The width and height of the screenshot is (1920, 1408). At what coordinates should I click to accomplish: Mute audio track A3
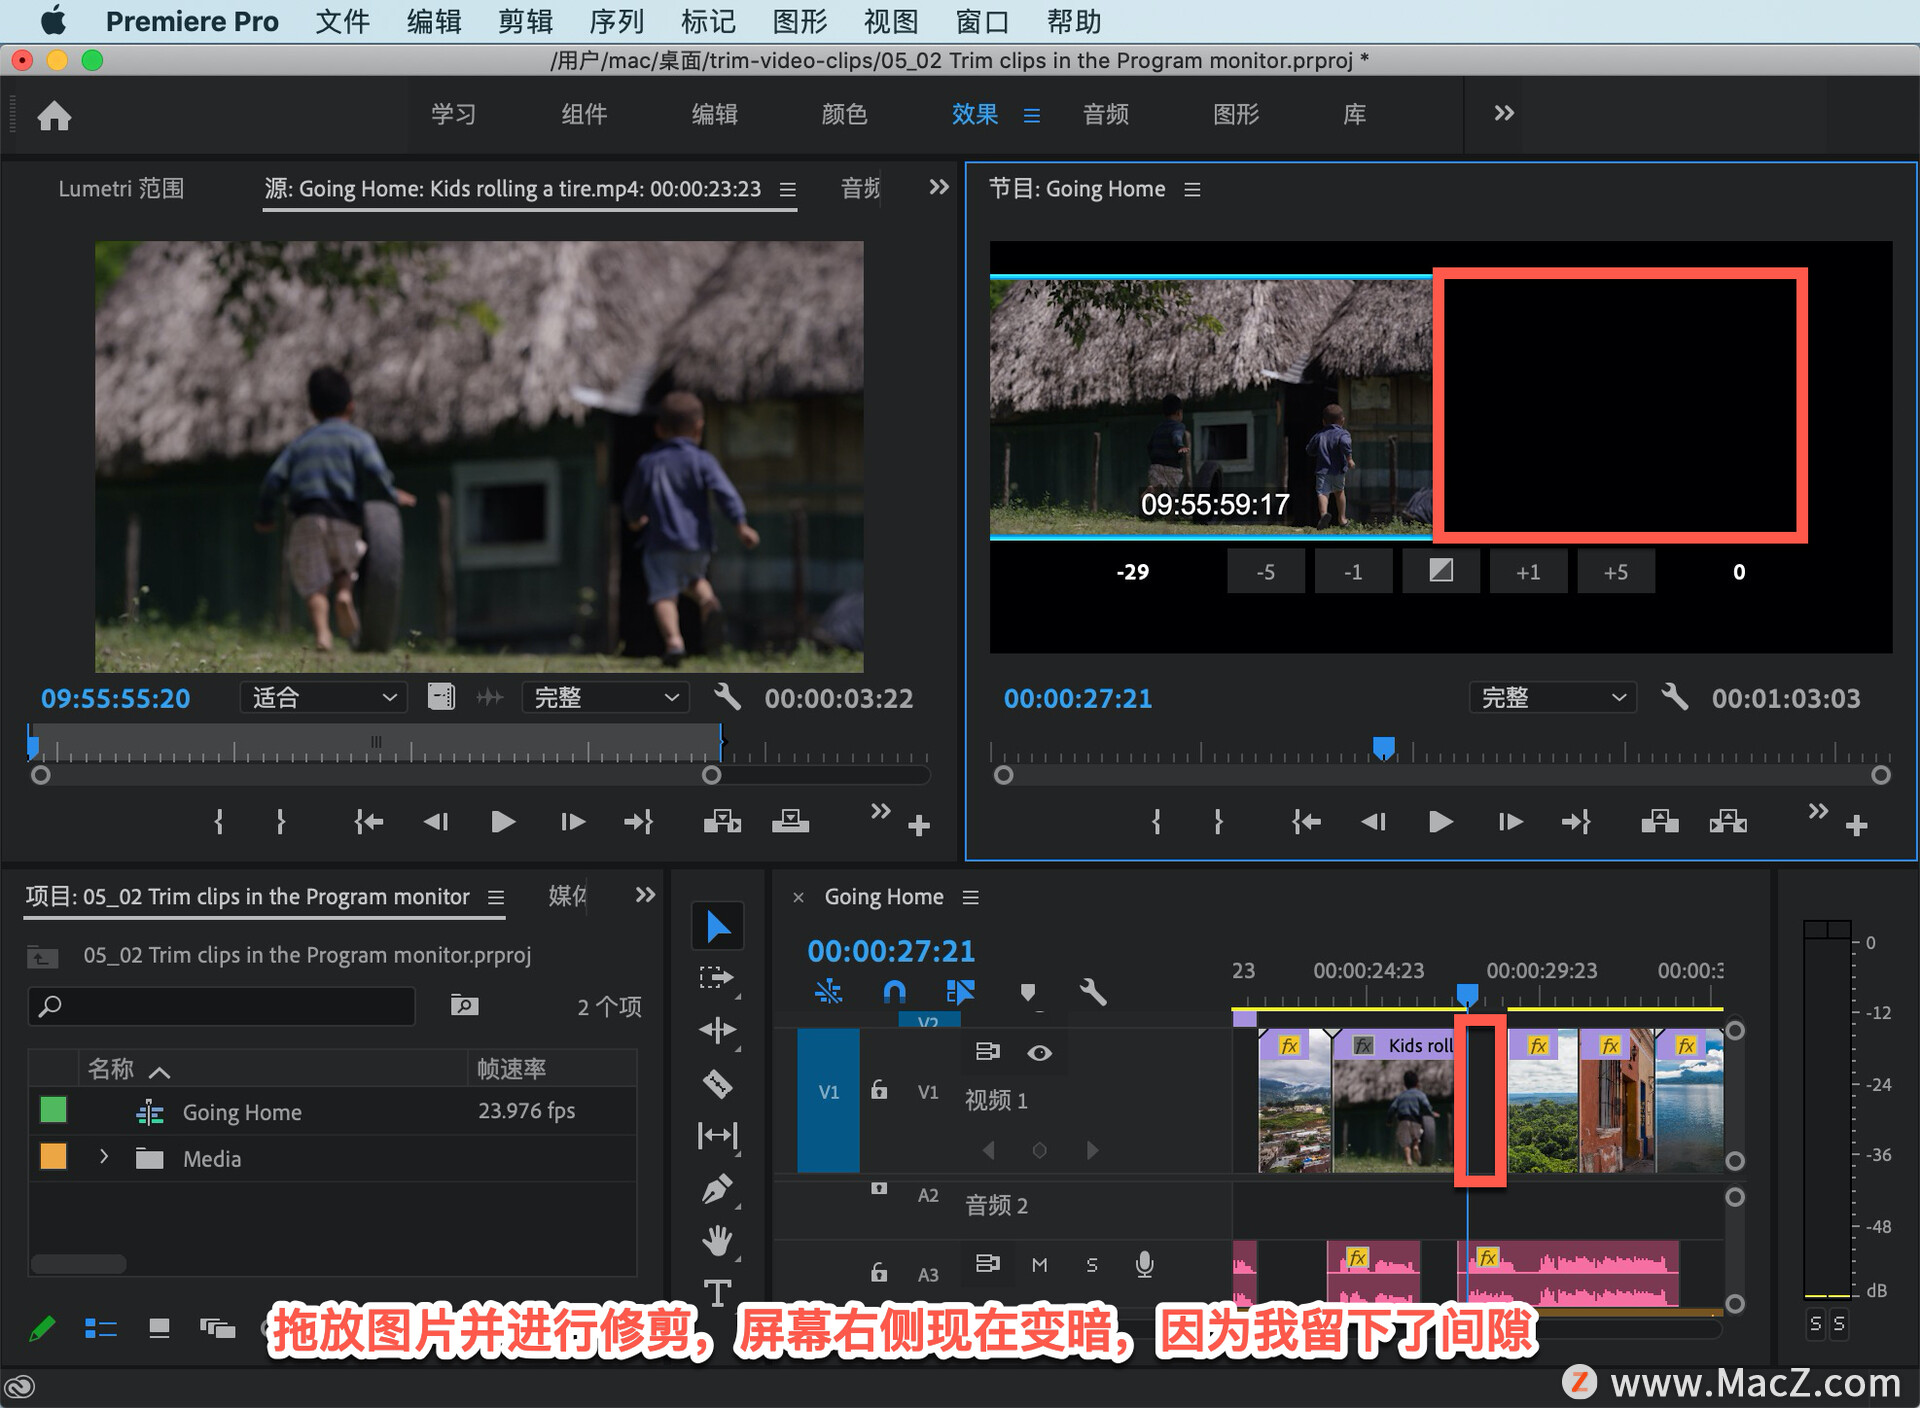pyautogui.click(x=1039, y=1265)
